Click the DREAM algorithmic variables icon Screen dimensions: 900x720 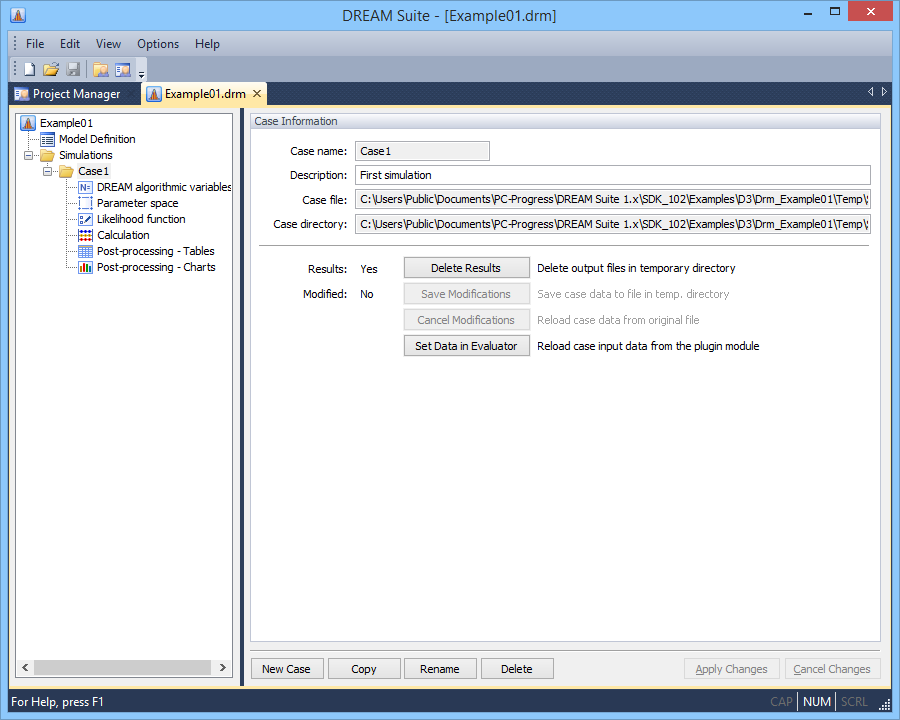(85, 187)
